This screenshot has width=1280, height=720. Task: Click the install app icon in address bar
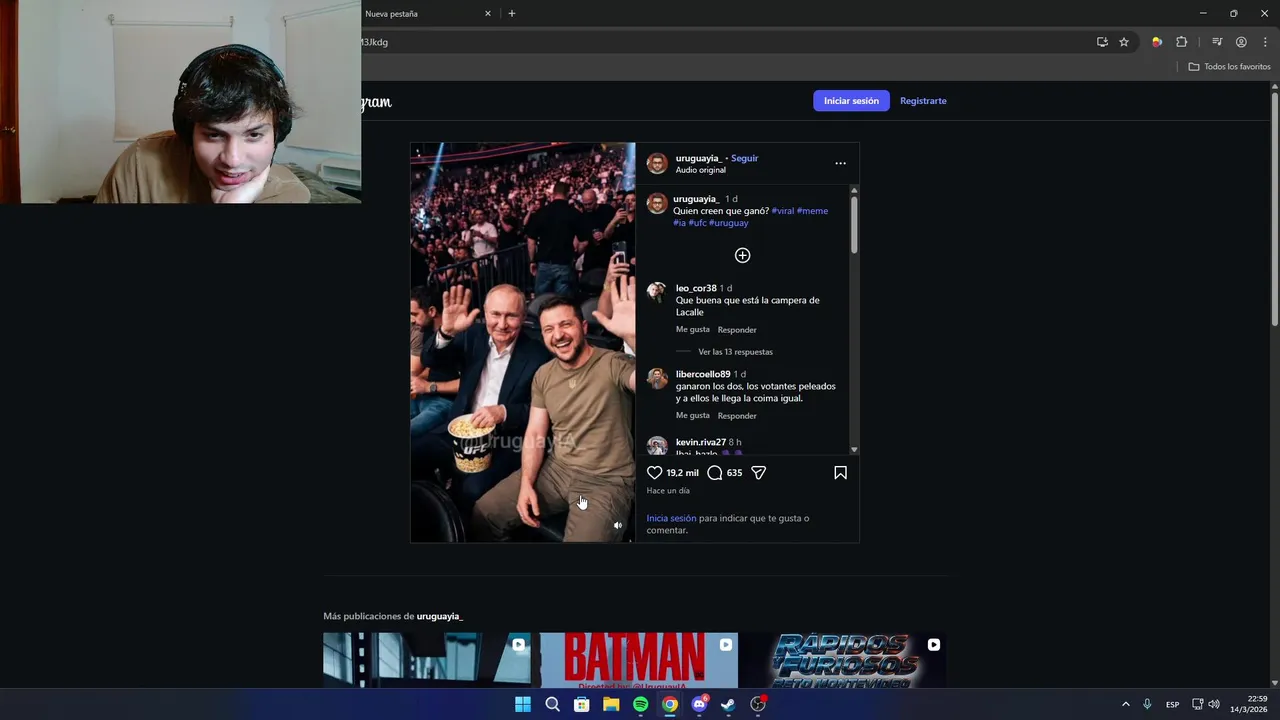pos(1102,42)
